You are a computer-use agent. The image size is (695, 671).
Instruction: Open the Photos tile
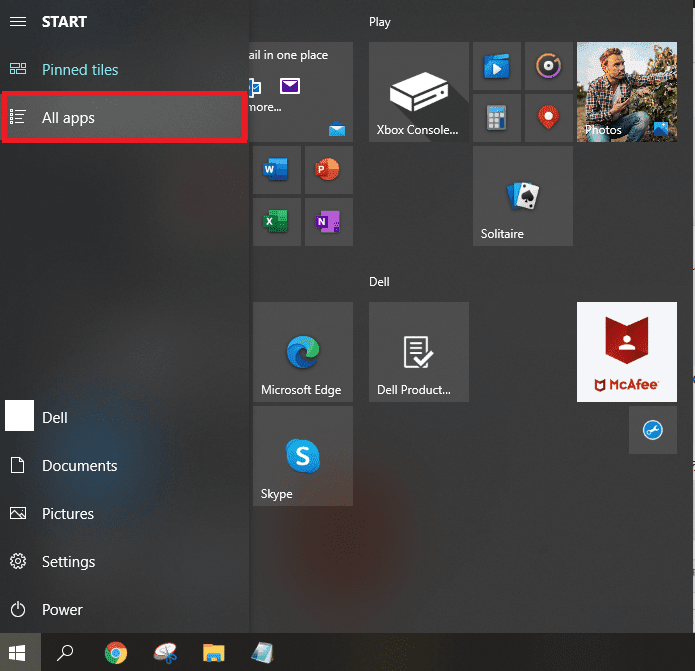(x=627, y=92)
